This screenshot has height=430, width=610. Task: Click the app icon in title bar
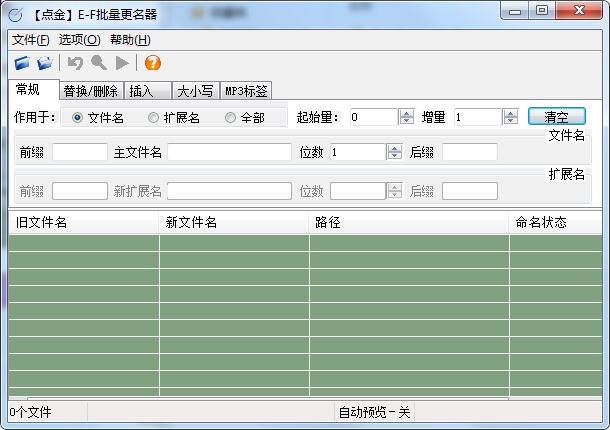pos(15,13)
